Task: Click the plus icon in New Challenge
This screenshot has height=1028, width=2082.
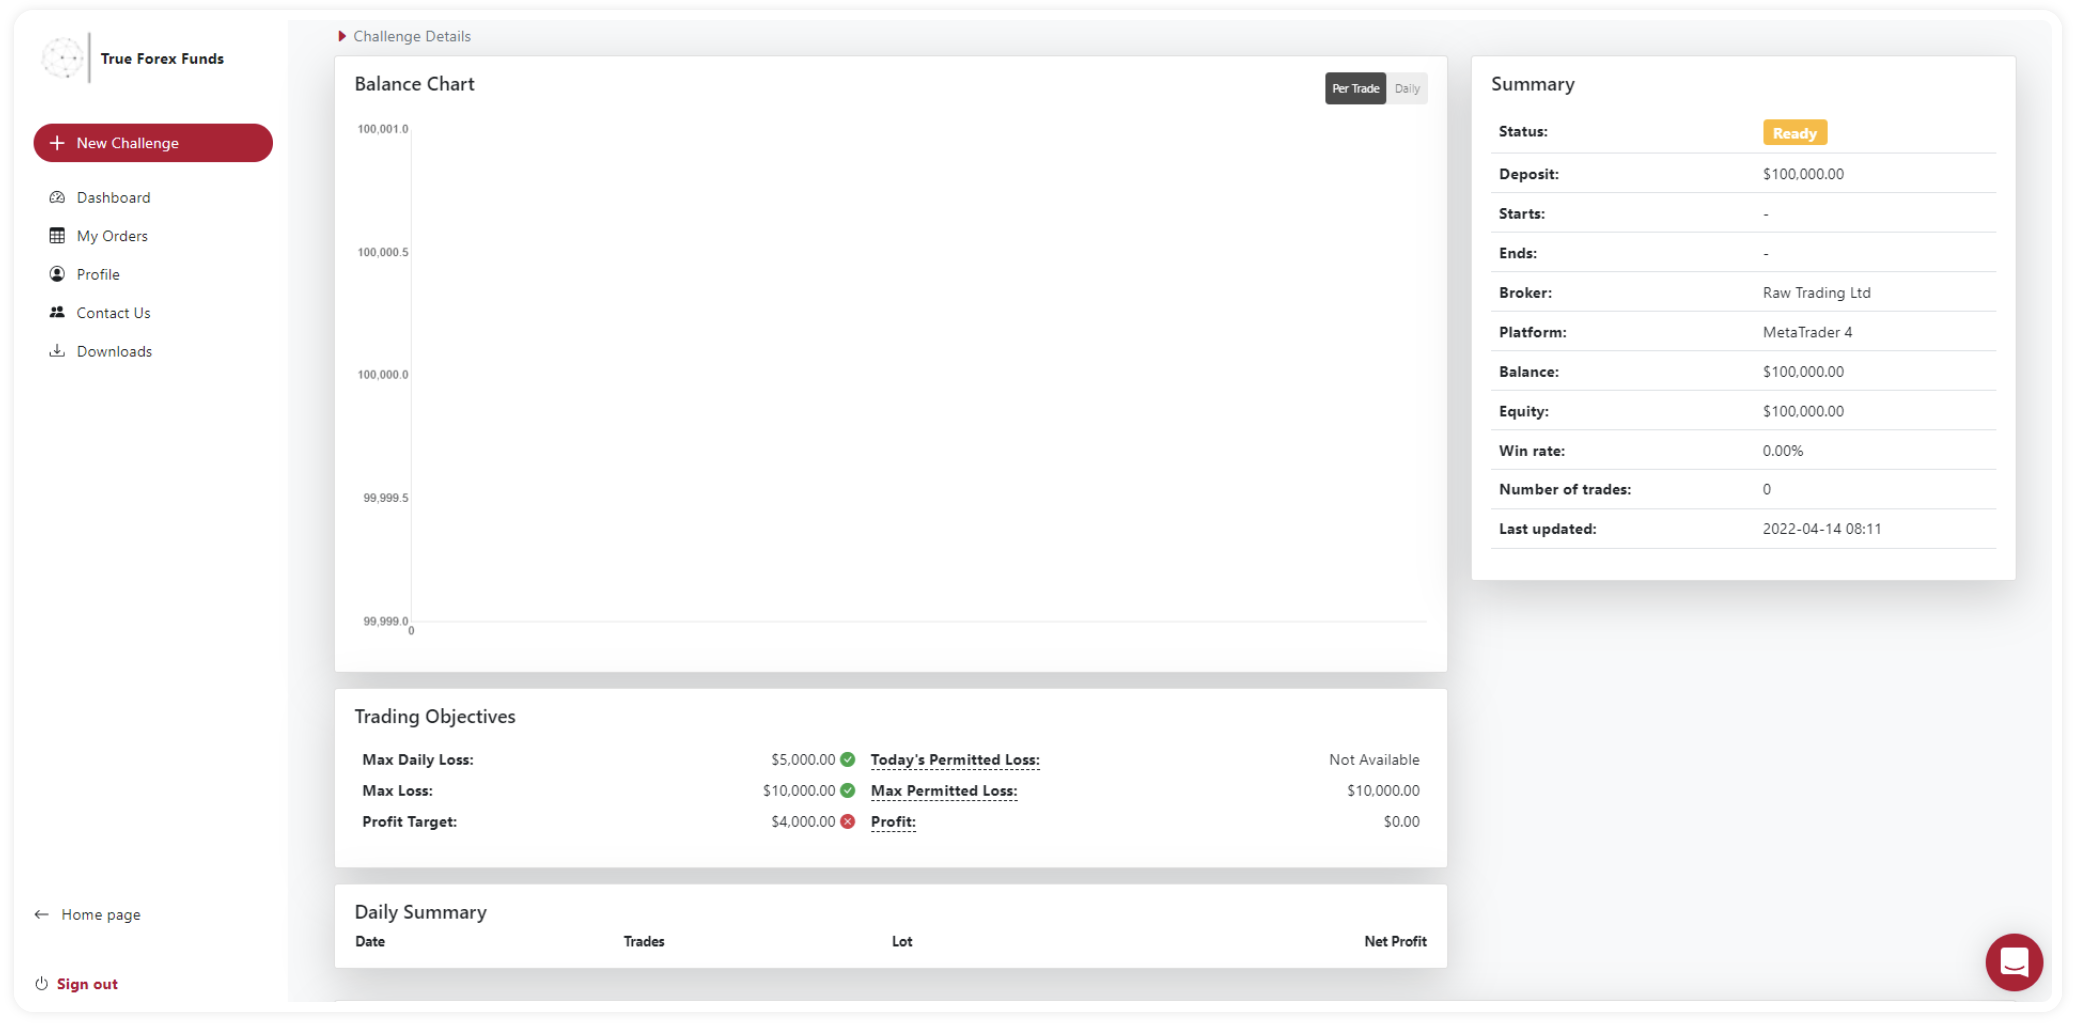Action: point(57,143)
